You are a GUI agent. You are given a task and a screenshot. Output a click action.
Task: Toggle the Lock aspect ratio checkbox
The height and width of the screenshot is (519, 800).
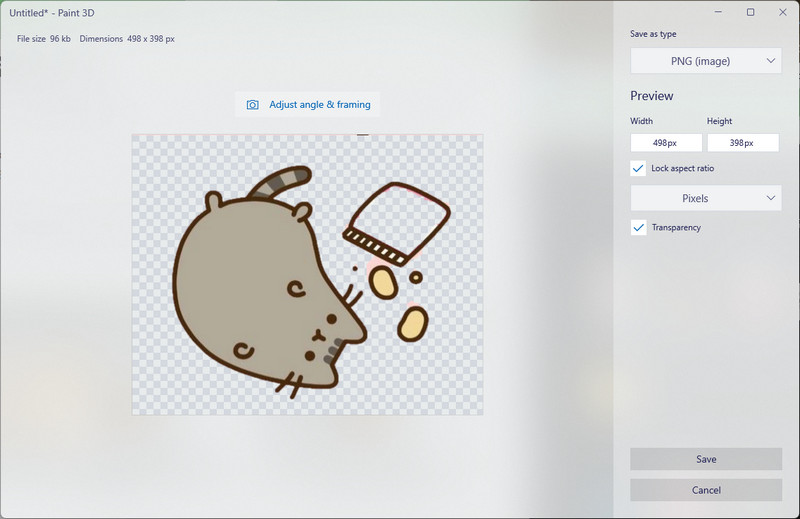tap(638, 168)
